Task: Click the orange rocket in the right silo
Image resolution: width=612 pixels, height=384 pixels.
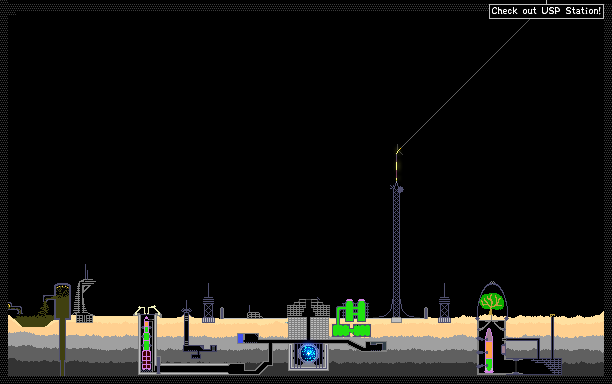Action: (x=489, y=350)
